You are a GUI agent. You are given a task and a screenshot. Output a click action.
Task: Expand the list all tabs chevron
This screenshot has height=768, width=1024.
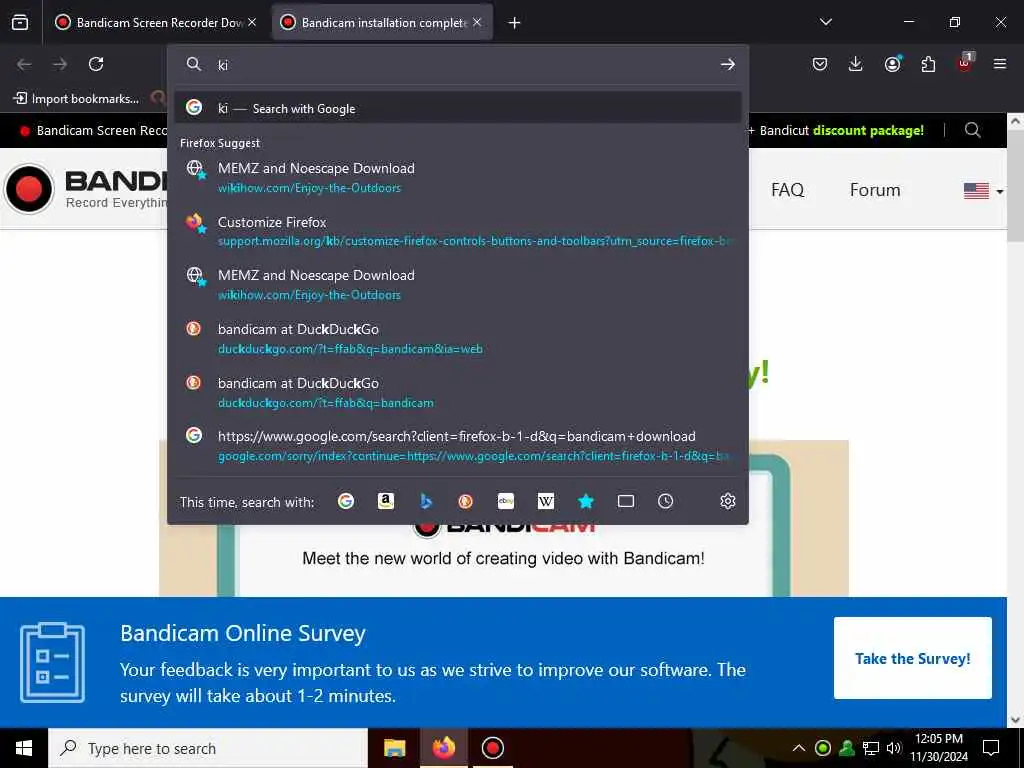click(825, 22)
